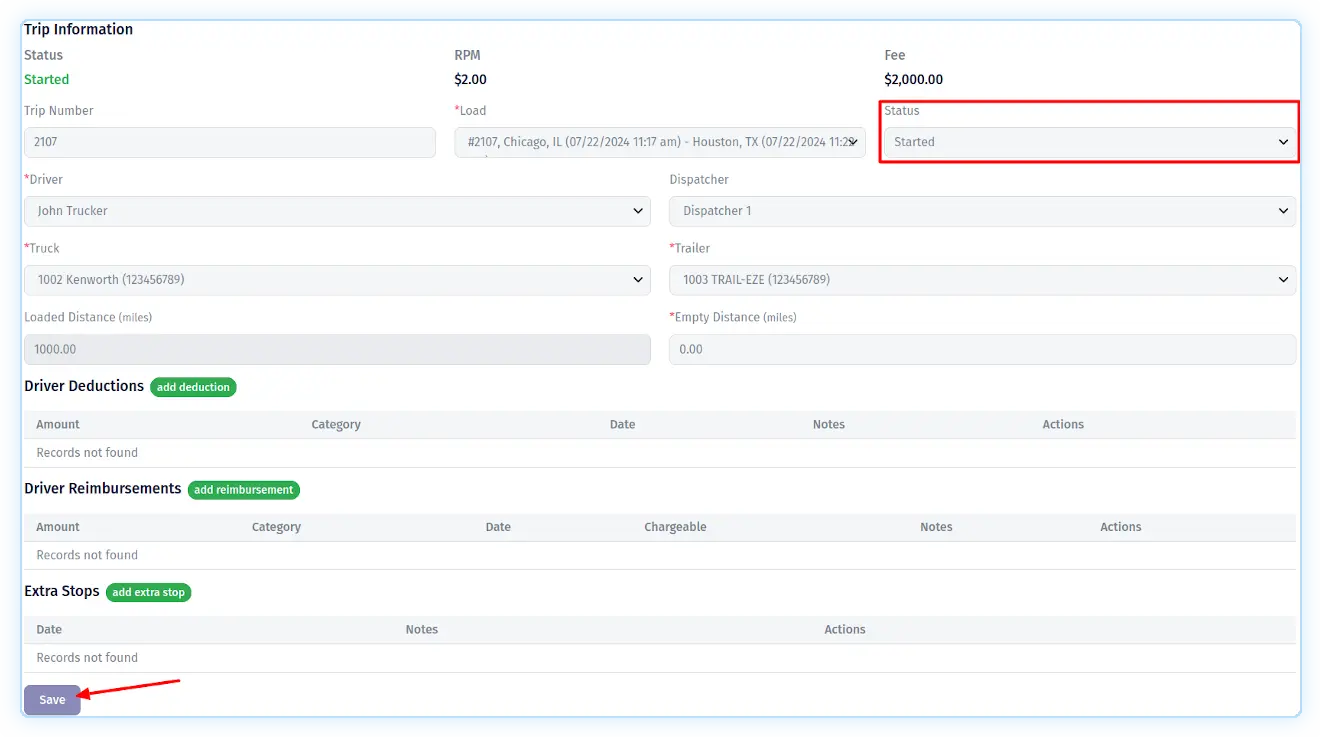Click Chargeable header in Driver Reimbursements table
This screenshot has width=1320, height=737.
tap(675, 527)
